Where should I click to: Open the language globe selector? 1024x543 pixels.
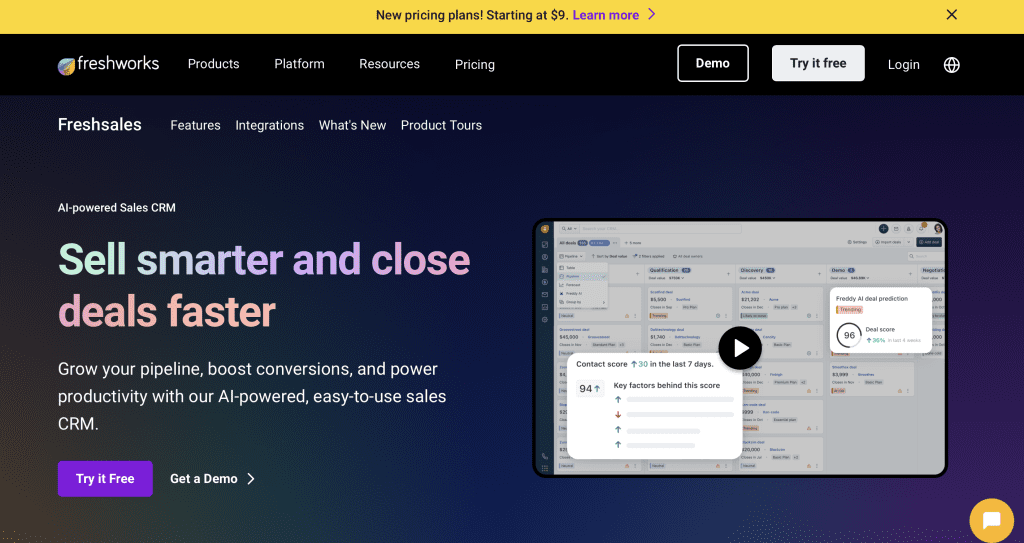952,65
